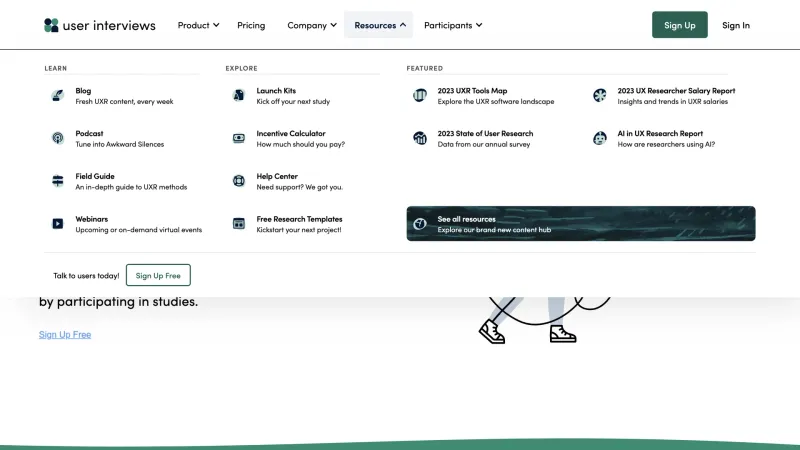800x450 pixels.
Task: Click 'How are researchers using AI?' text
Action: [x=666, y=144]
